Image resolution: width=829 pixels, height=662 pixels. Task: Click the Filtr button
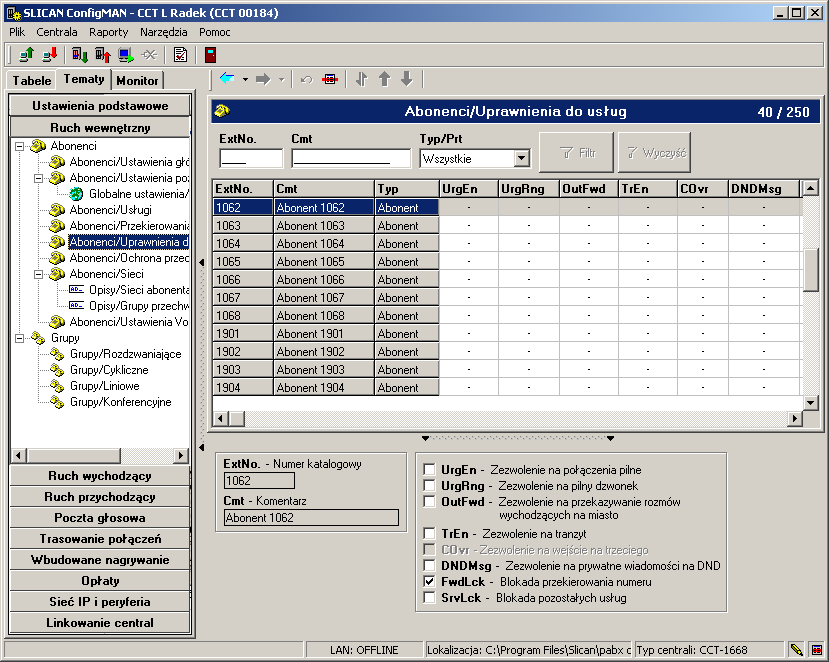[x=576, y=152]
